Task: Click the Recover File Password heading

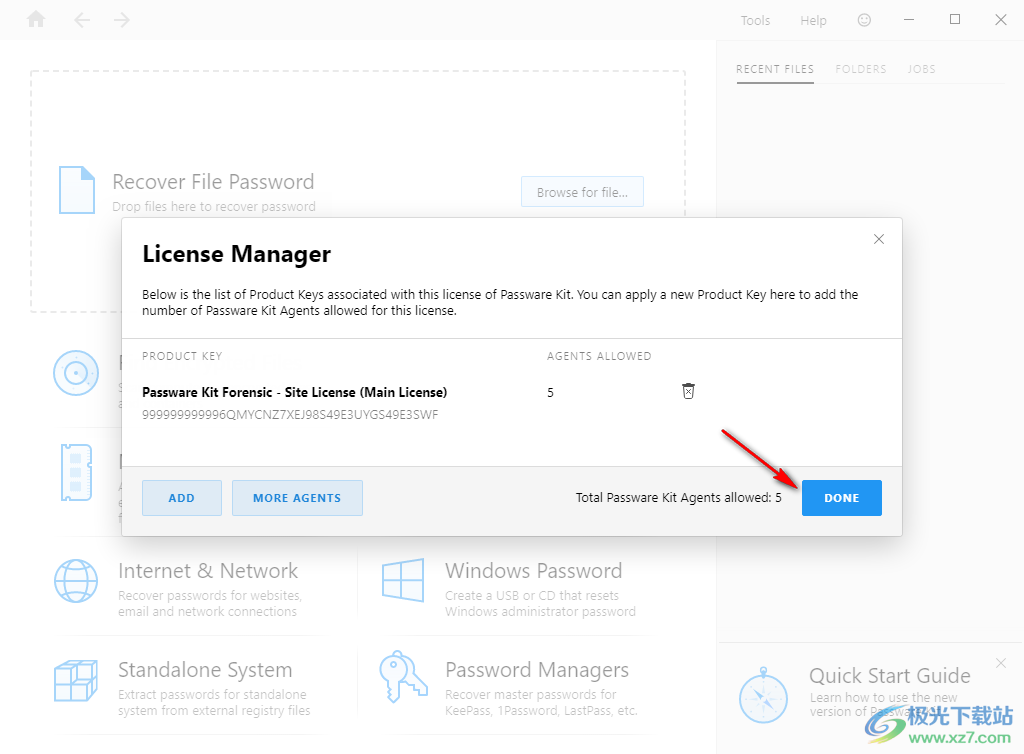Action: [x=213, y=181]
